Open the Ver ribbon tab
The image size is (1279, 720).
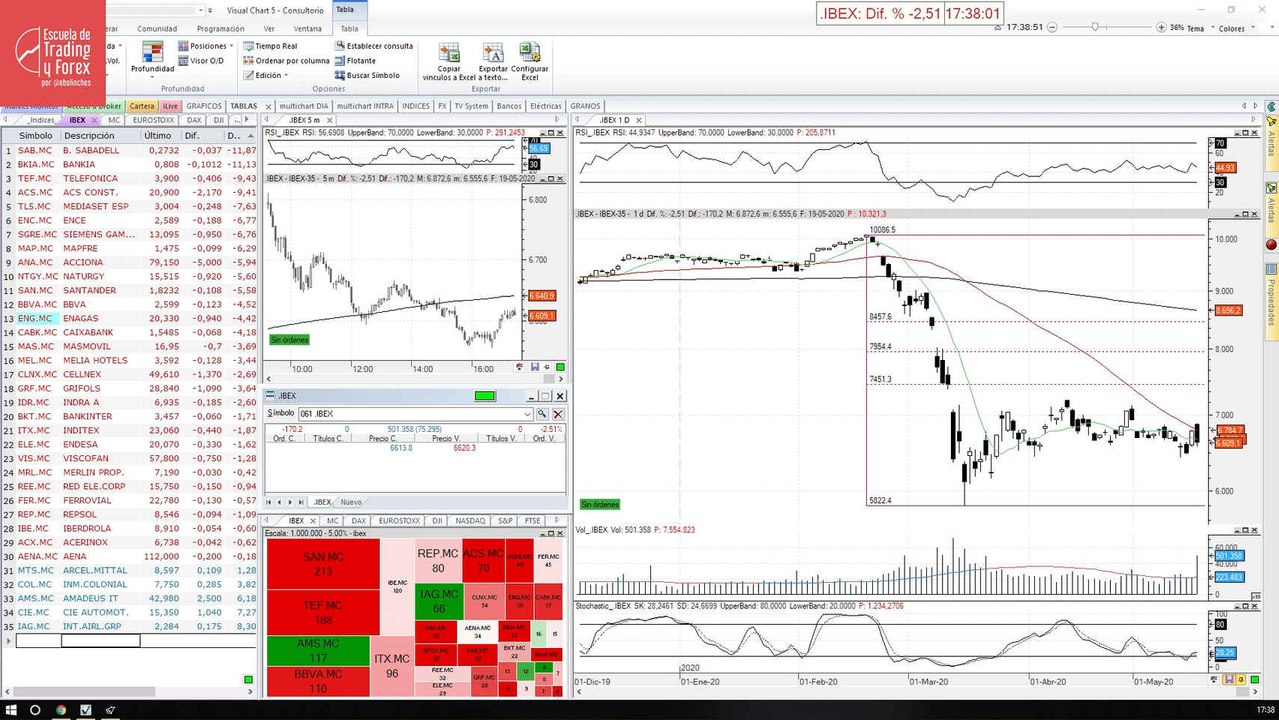click(269, 29)
